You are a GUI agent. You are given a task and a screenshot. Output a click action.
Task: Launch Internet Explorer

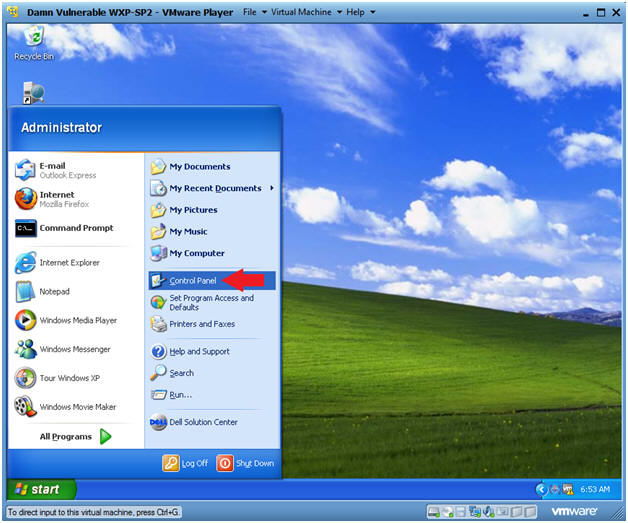(74, 263)
